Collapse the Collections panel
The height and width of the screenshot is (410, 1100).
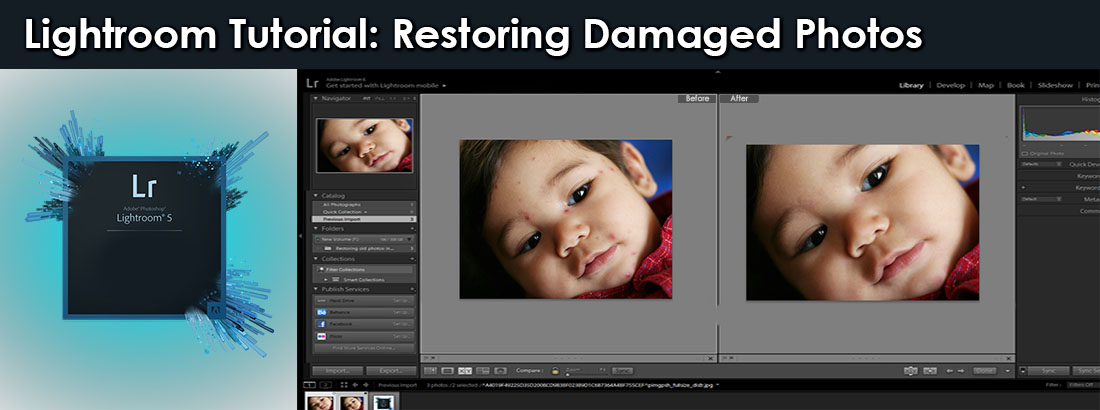pos(316,259)
